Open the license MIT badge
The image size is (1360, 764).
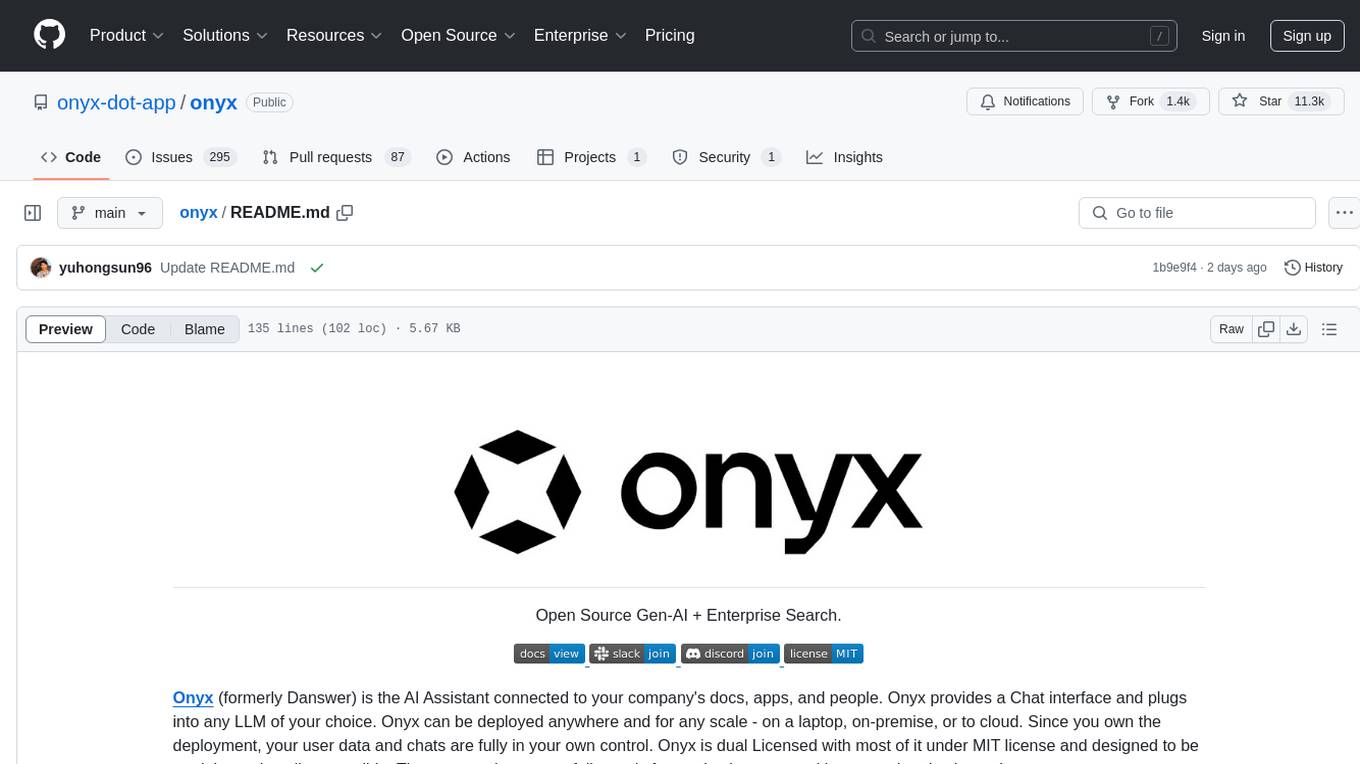point(823,654)
